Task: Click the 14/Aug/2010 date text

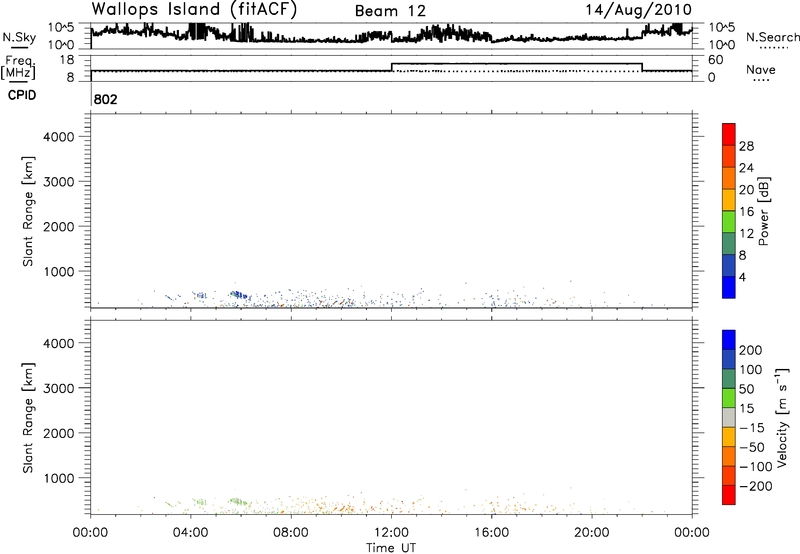Action: (638, 9)
